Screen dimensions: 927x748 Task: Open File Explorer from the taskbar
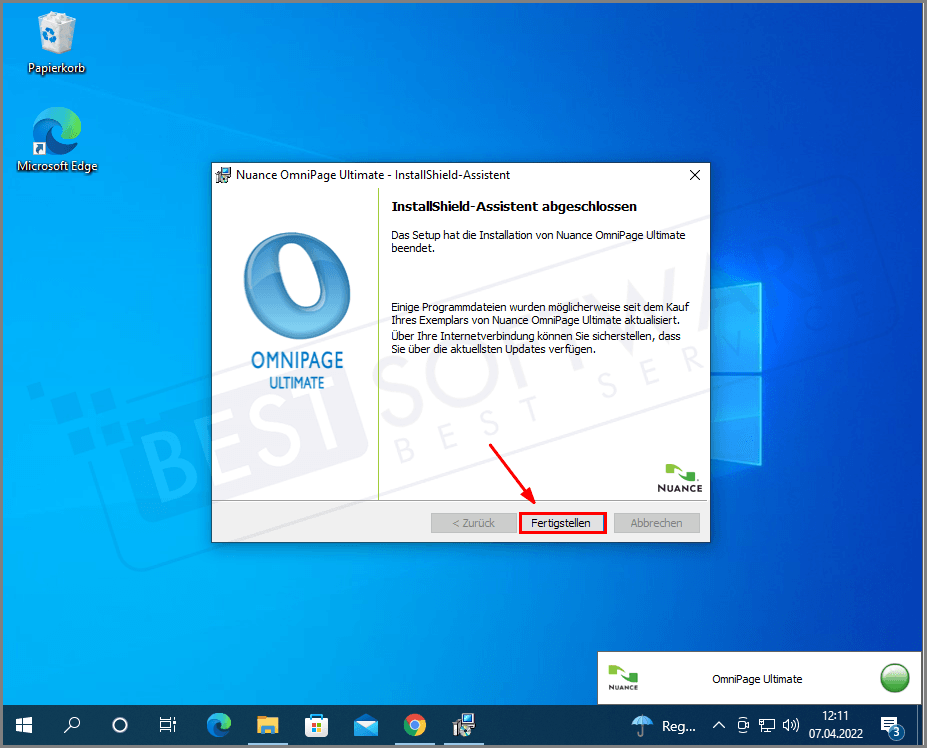(x=267, y=725)
